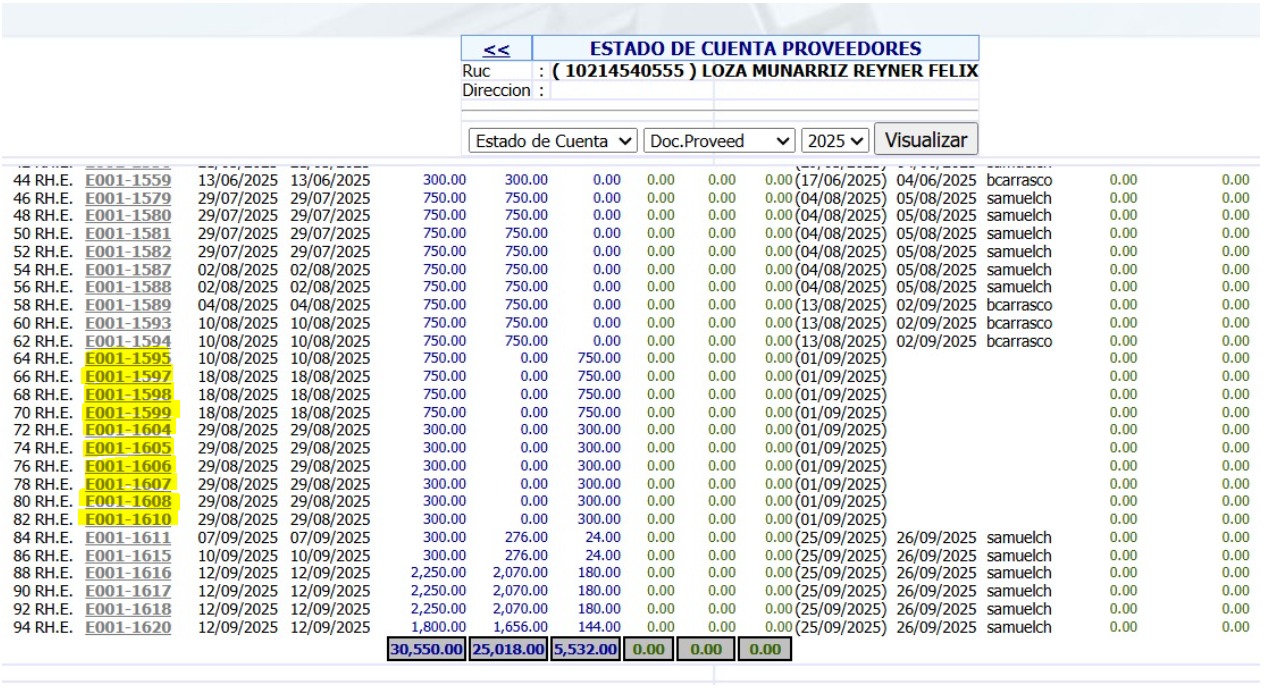Open the Estado de Cuenta dropdown
Viewport: 1267px width, 688px height.
pyautogui.click(x=554, y=141)
